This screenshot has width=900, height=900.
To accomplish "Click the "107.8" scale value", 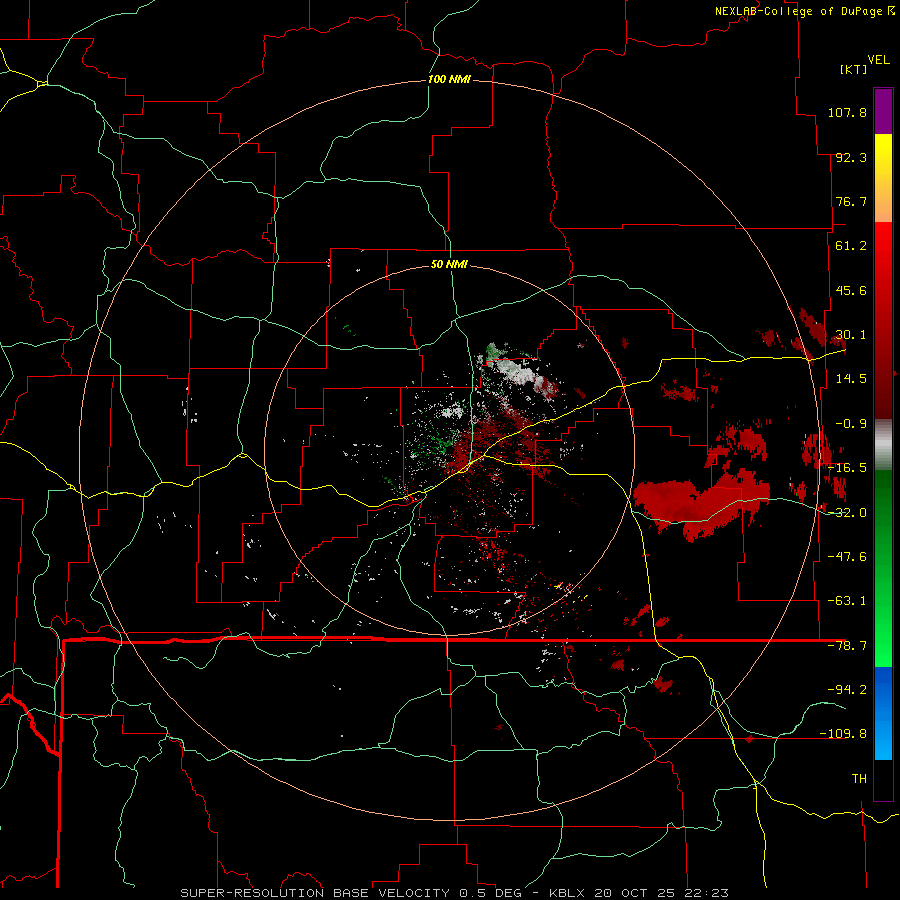I will 847,112.
